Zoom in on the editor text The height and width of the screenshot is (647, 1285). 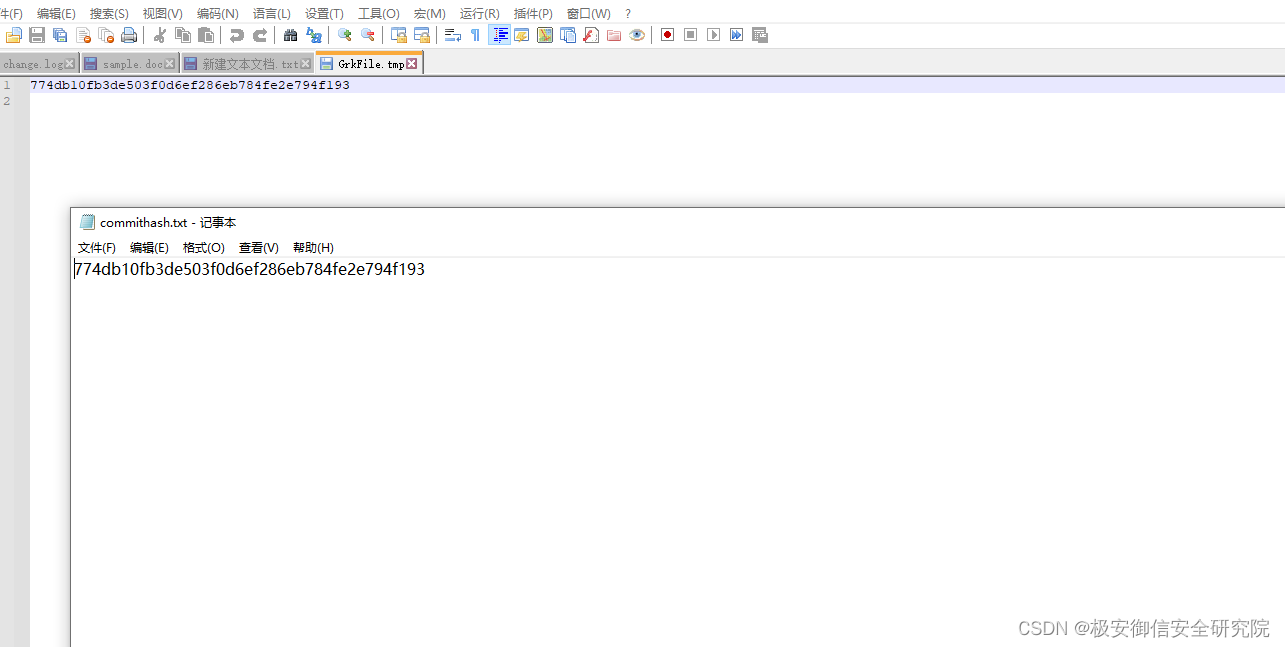(x=344, y=35)
